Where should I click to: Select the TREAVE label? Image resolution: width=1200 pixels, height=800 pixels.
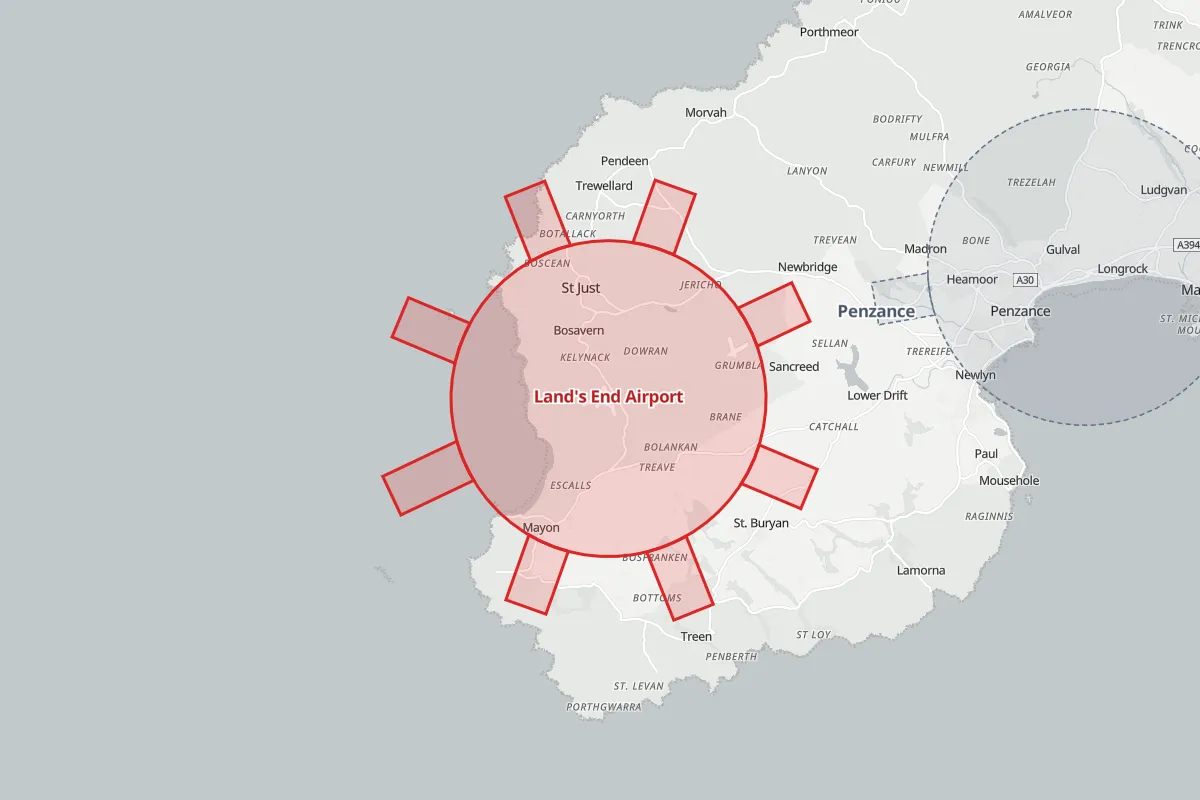657,468
